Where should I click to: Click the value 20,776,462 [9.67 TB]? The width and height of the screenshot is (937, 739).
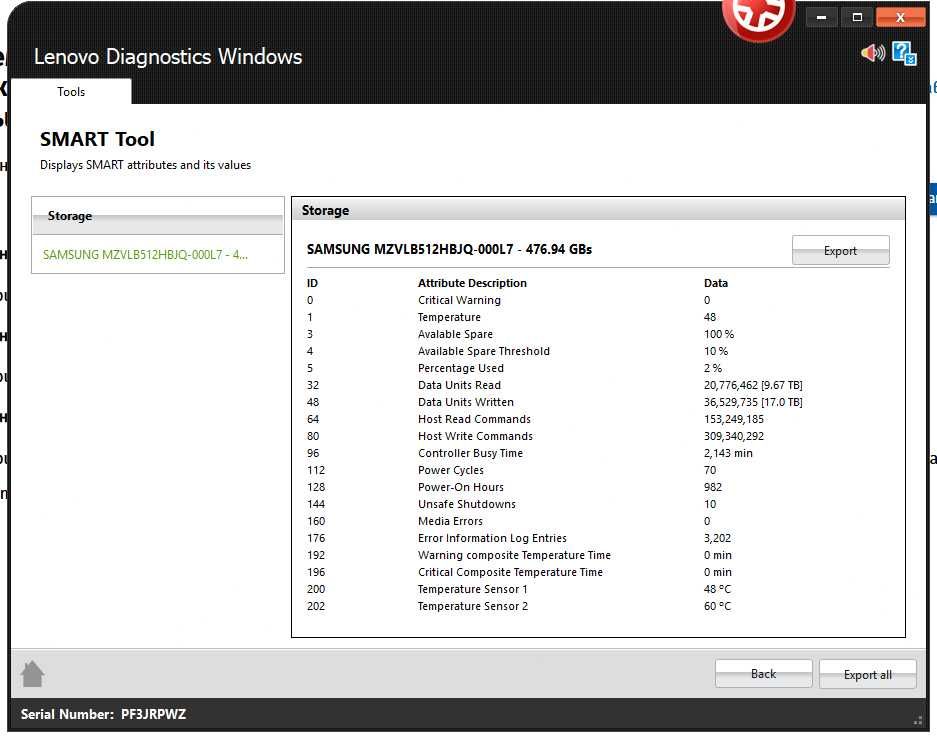click(x=753, y=385)
